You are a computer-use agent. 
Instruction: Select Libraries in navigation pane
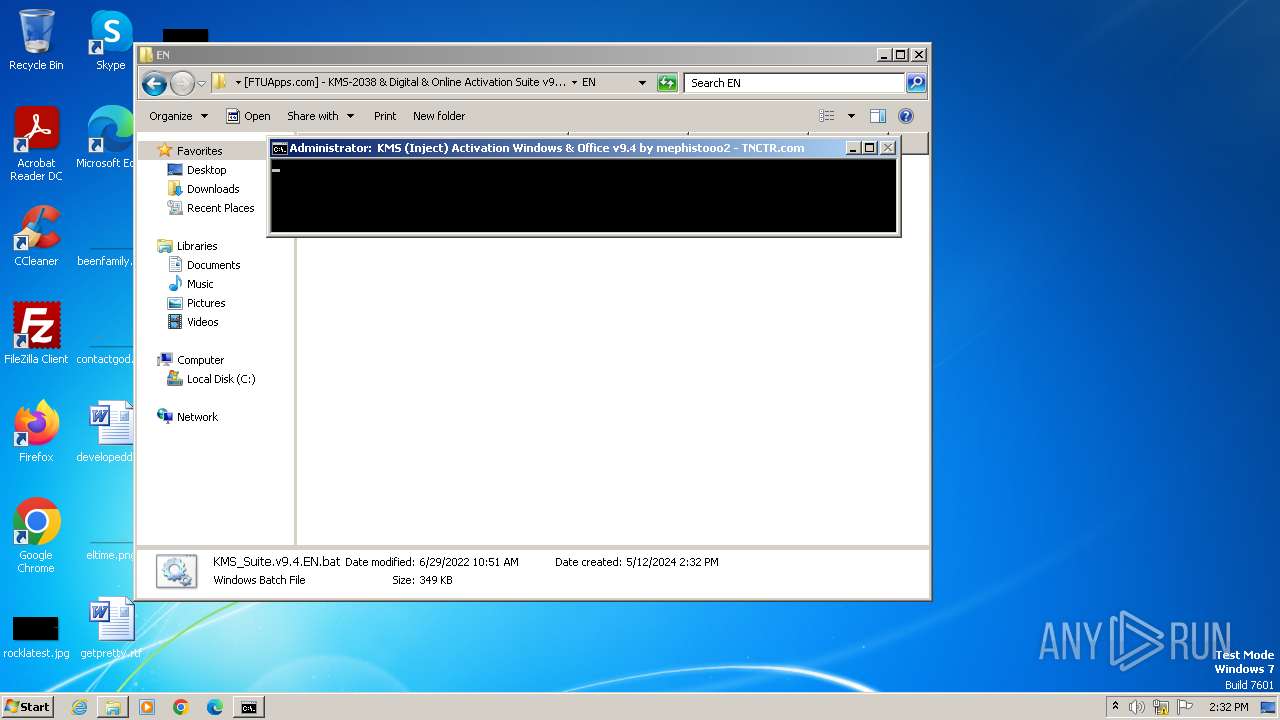click(197, 246)
